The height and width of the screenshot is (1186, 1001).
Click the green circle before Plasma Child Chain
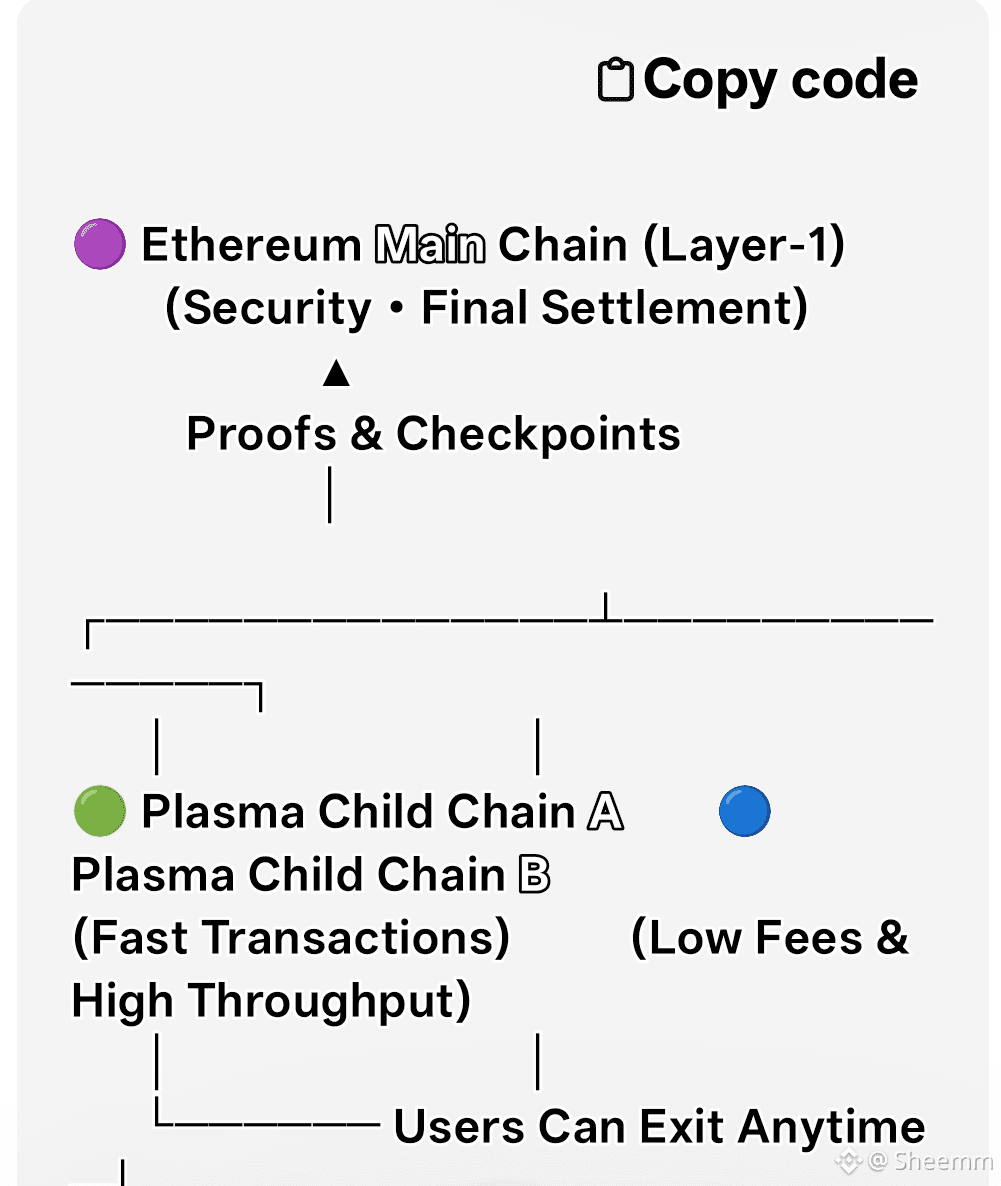click(100, 811)
